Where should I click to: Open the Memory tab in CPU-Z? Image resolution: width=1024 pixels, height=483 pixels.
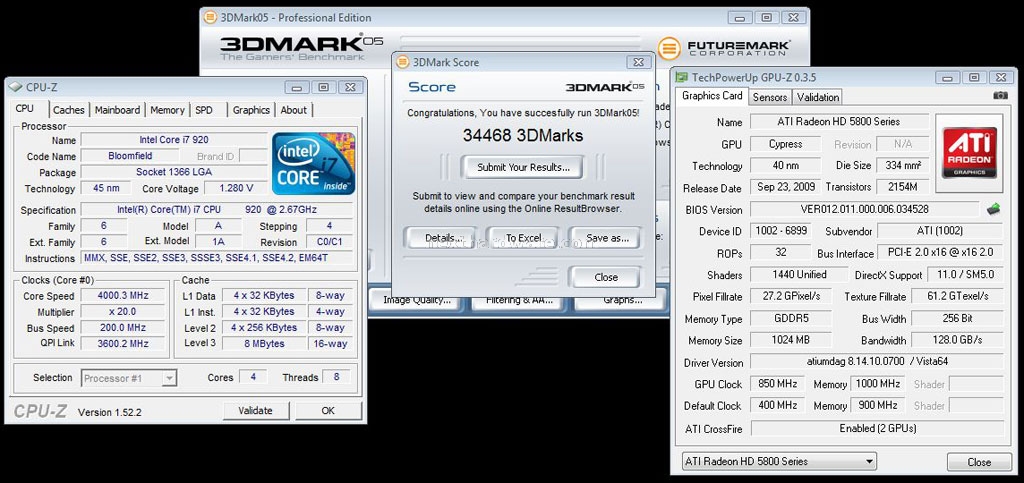click(167, 110)
